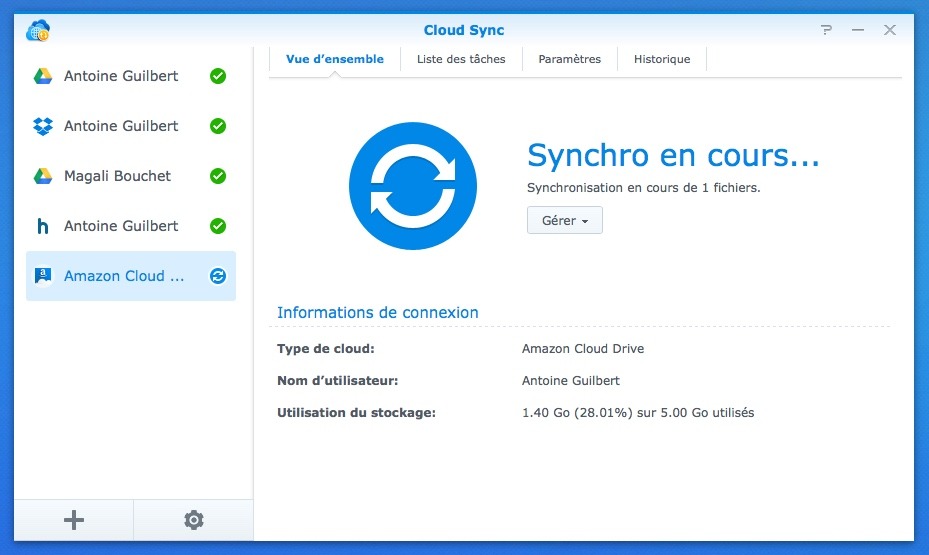Click the help question mark button

[x=826, y=30]
